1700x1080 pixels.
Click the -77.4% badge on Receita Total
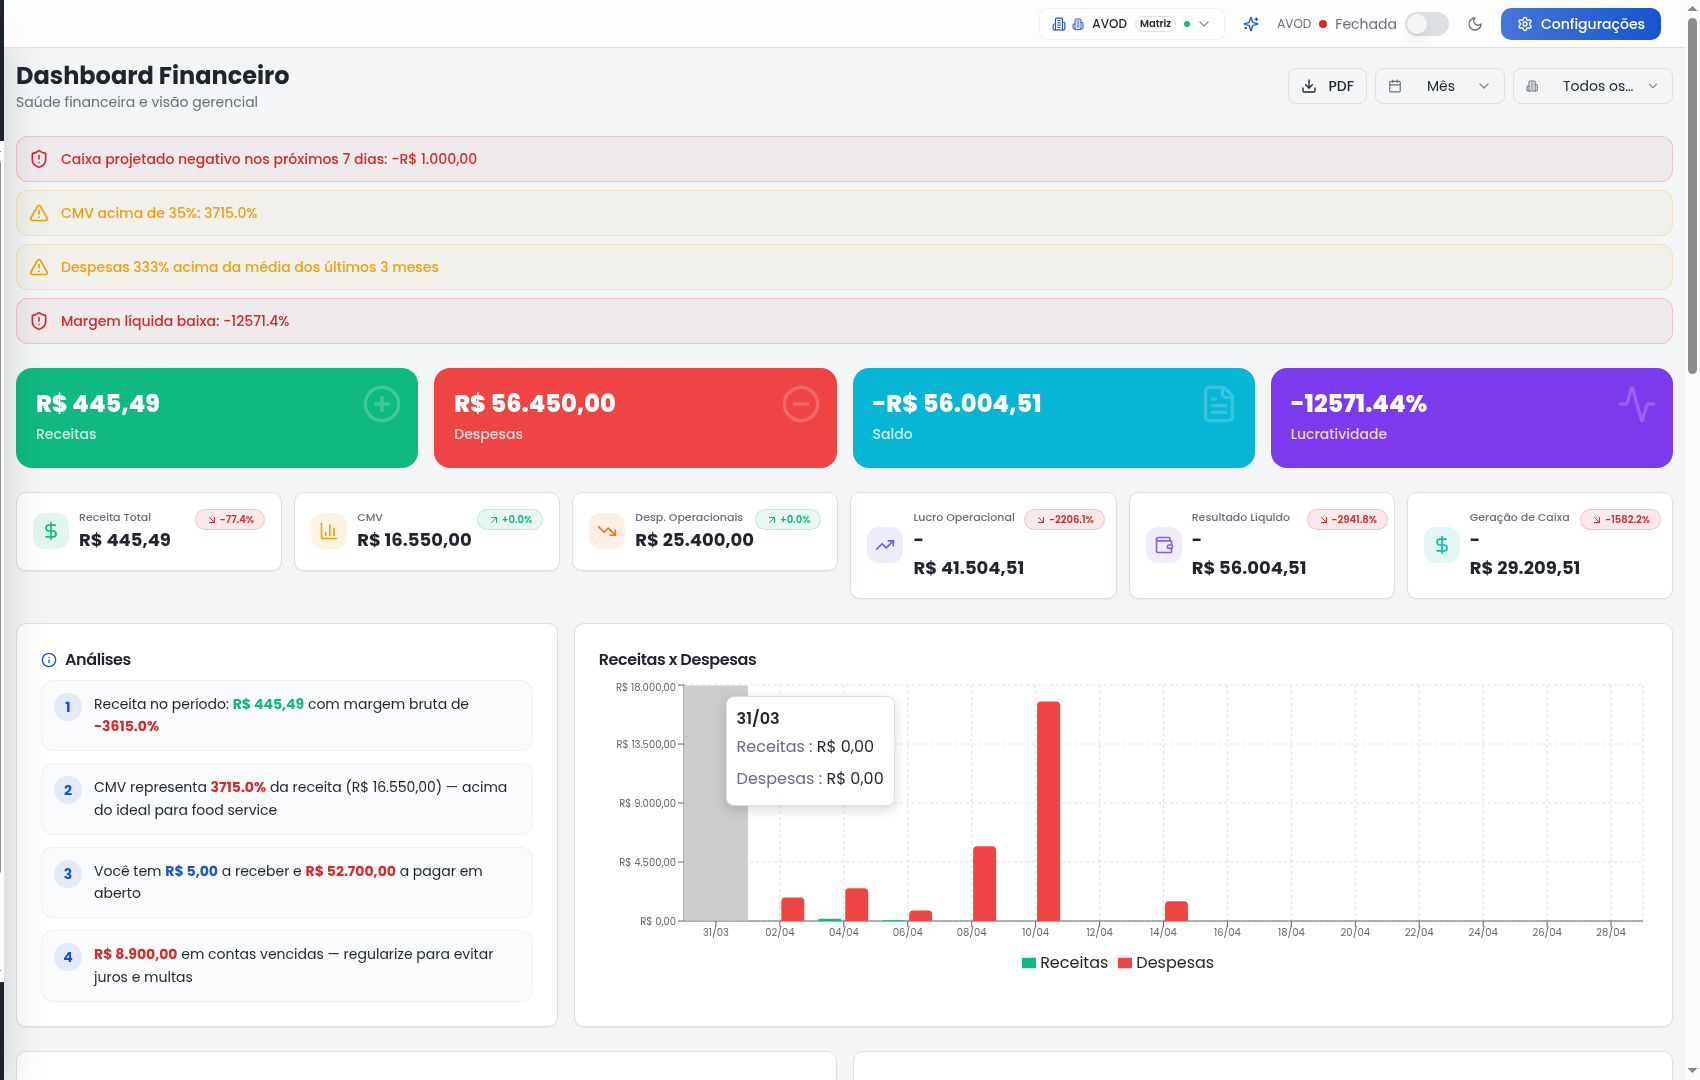click(230, 520)
